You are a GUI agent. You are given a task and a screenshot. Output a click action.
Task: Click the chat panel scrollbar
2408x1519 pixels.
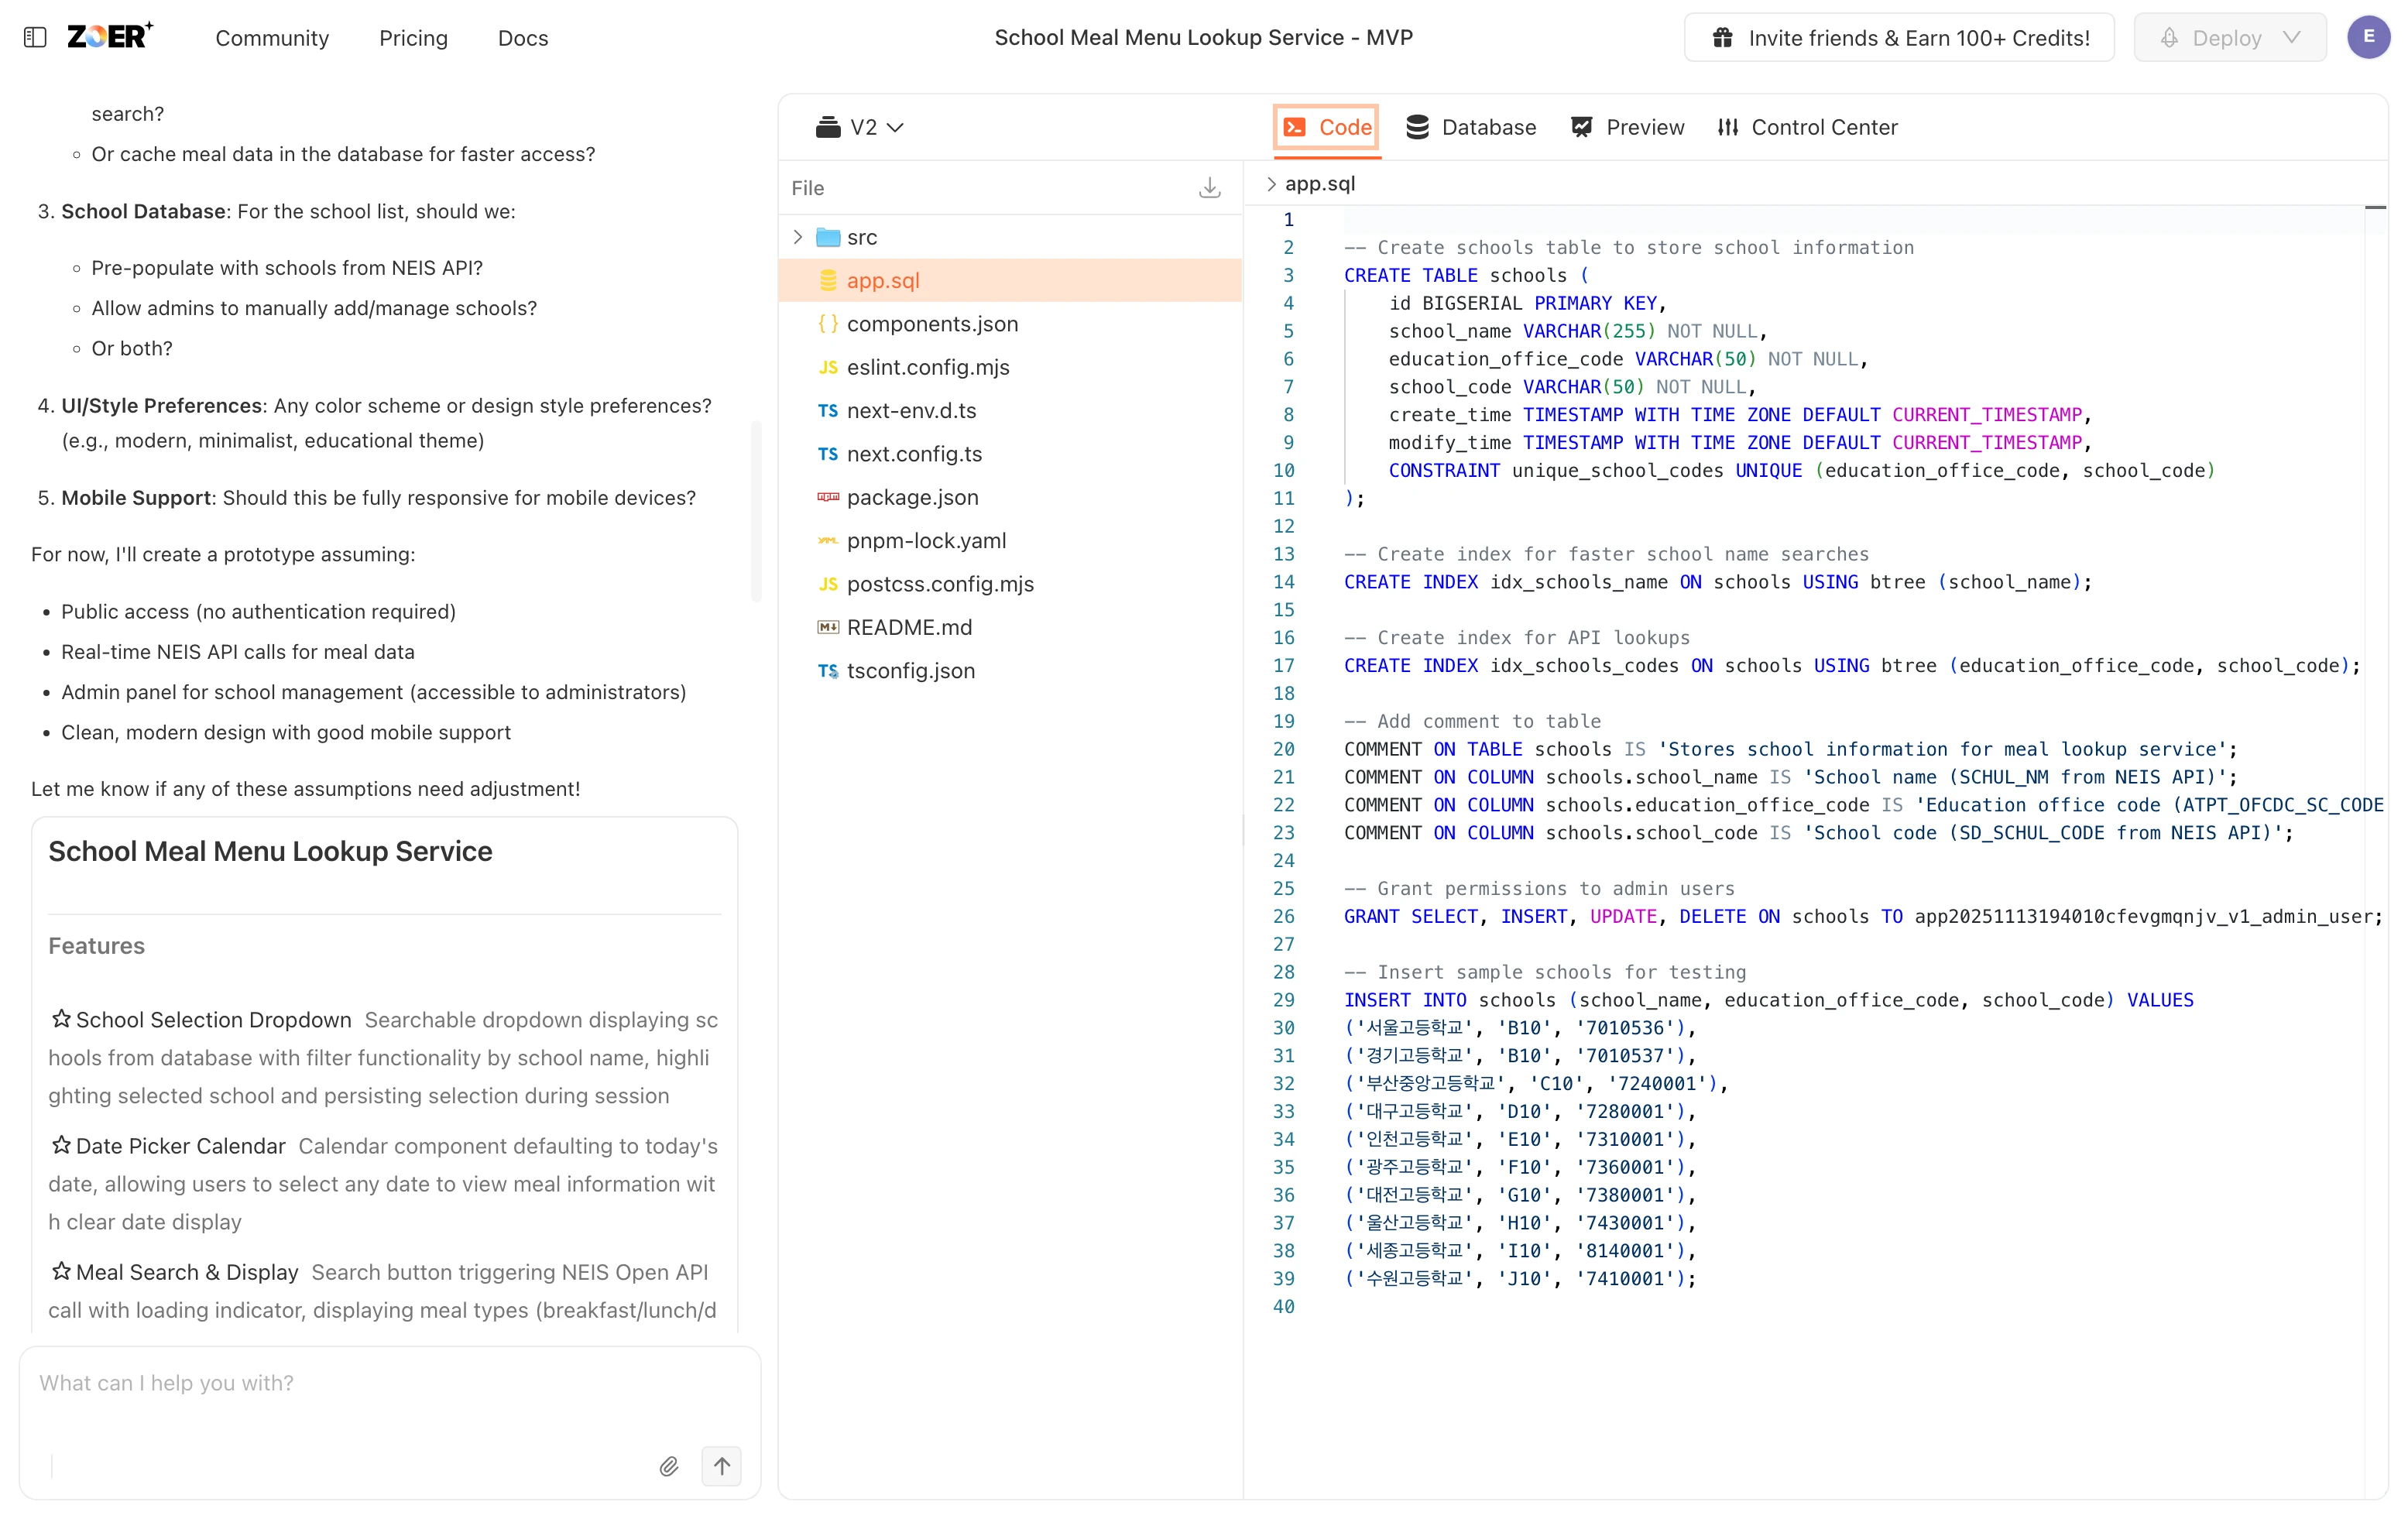(756, 511)
